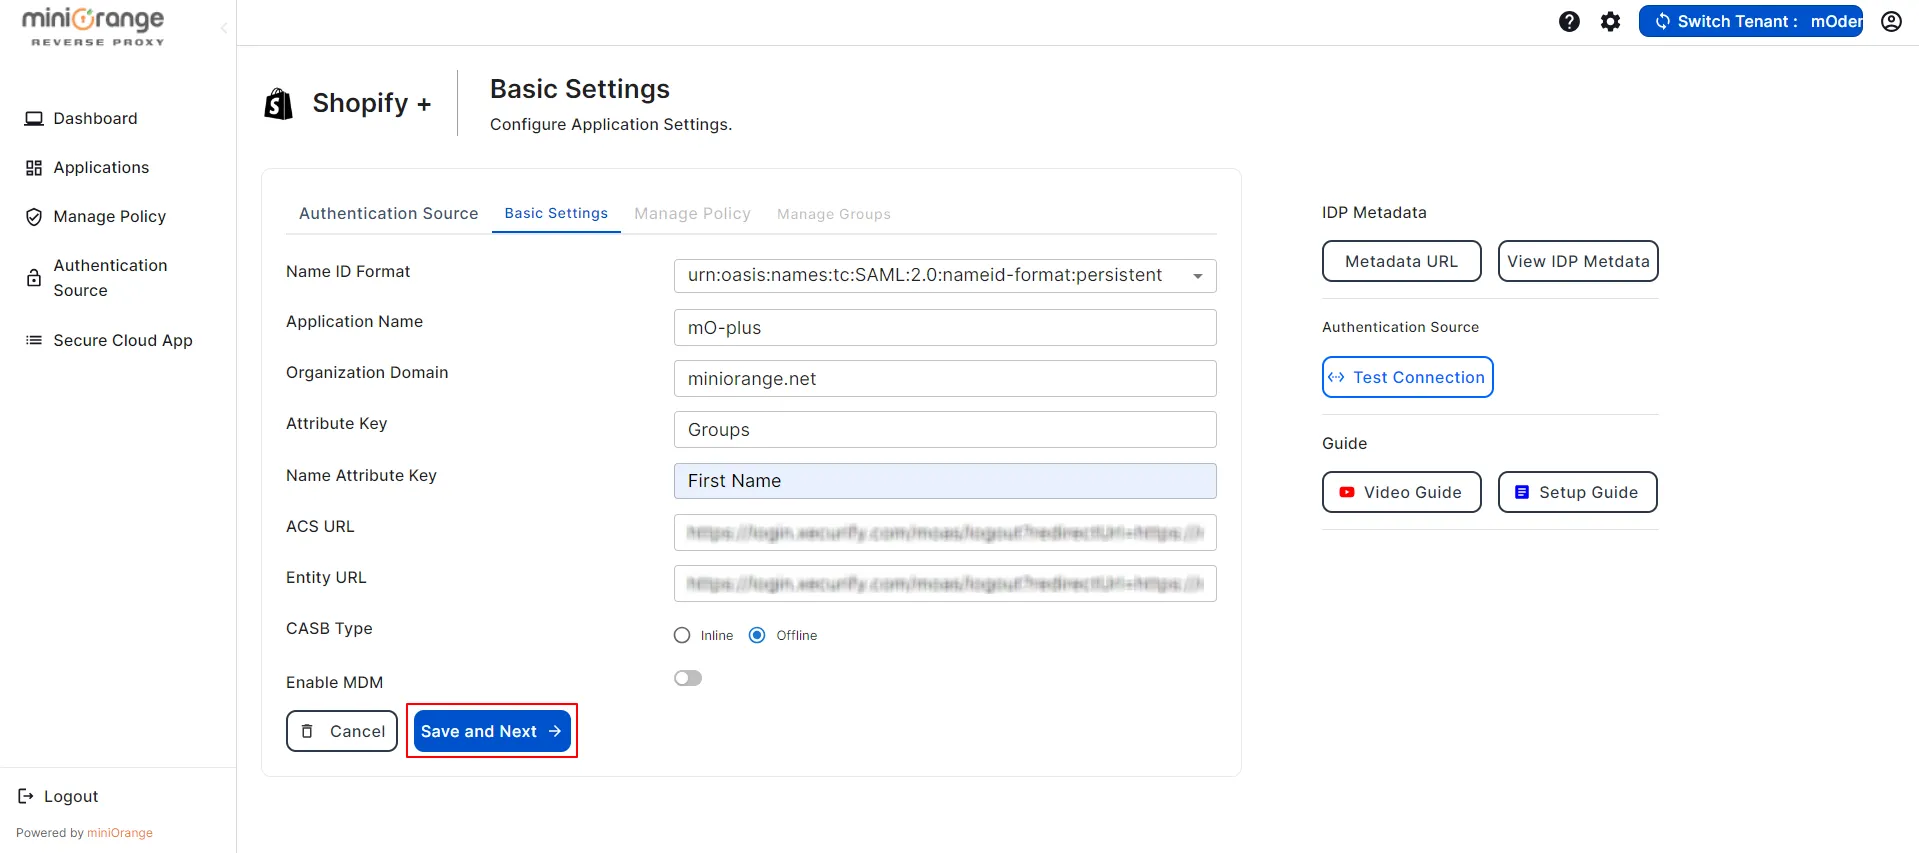Open Authentication Source in the sidebar
The width and height of the screenshot is (1919, 853).
(110, 278)
